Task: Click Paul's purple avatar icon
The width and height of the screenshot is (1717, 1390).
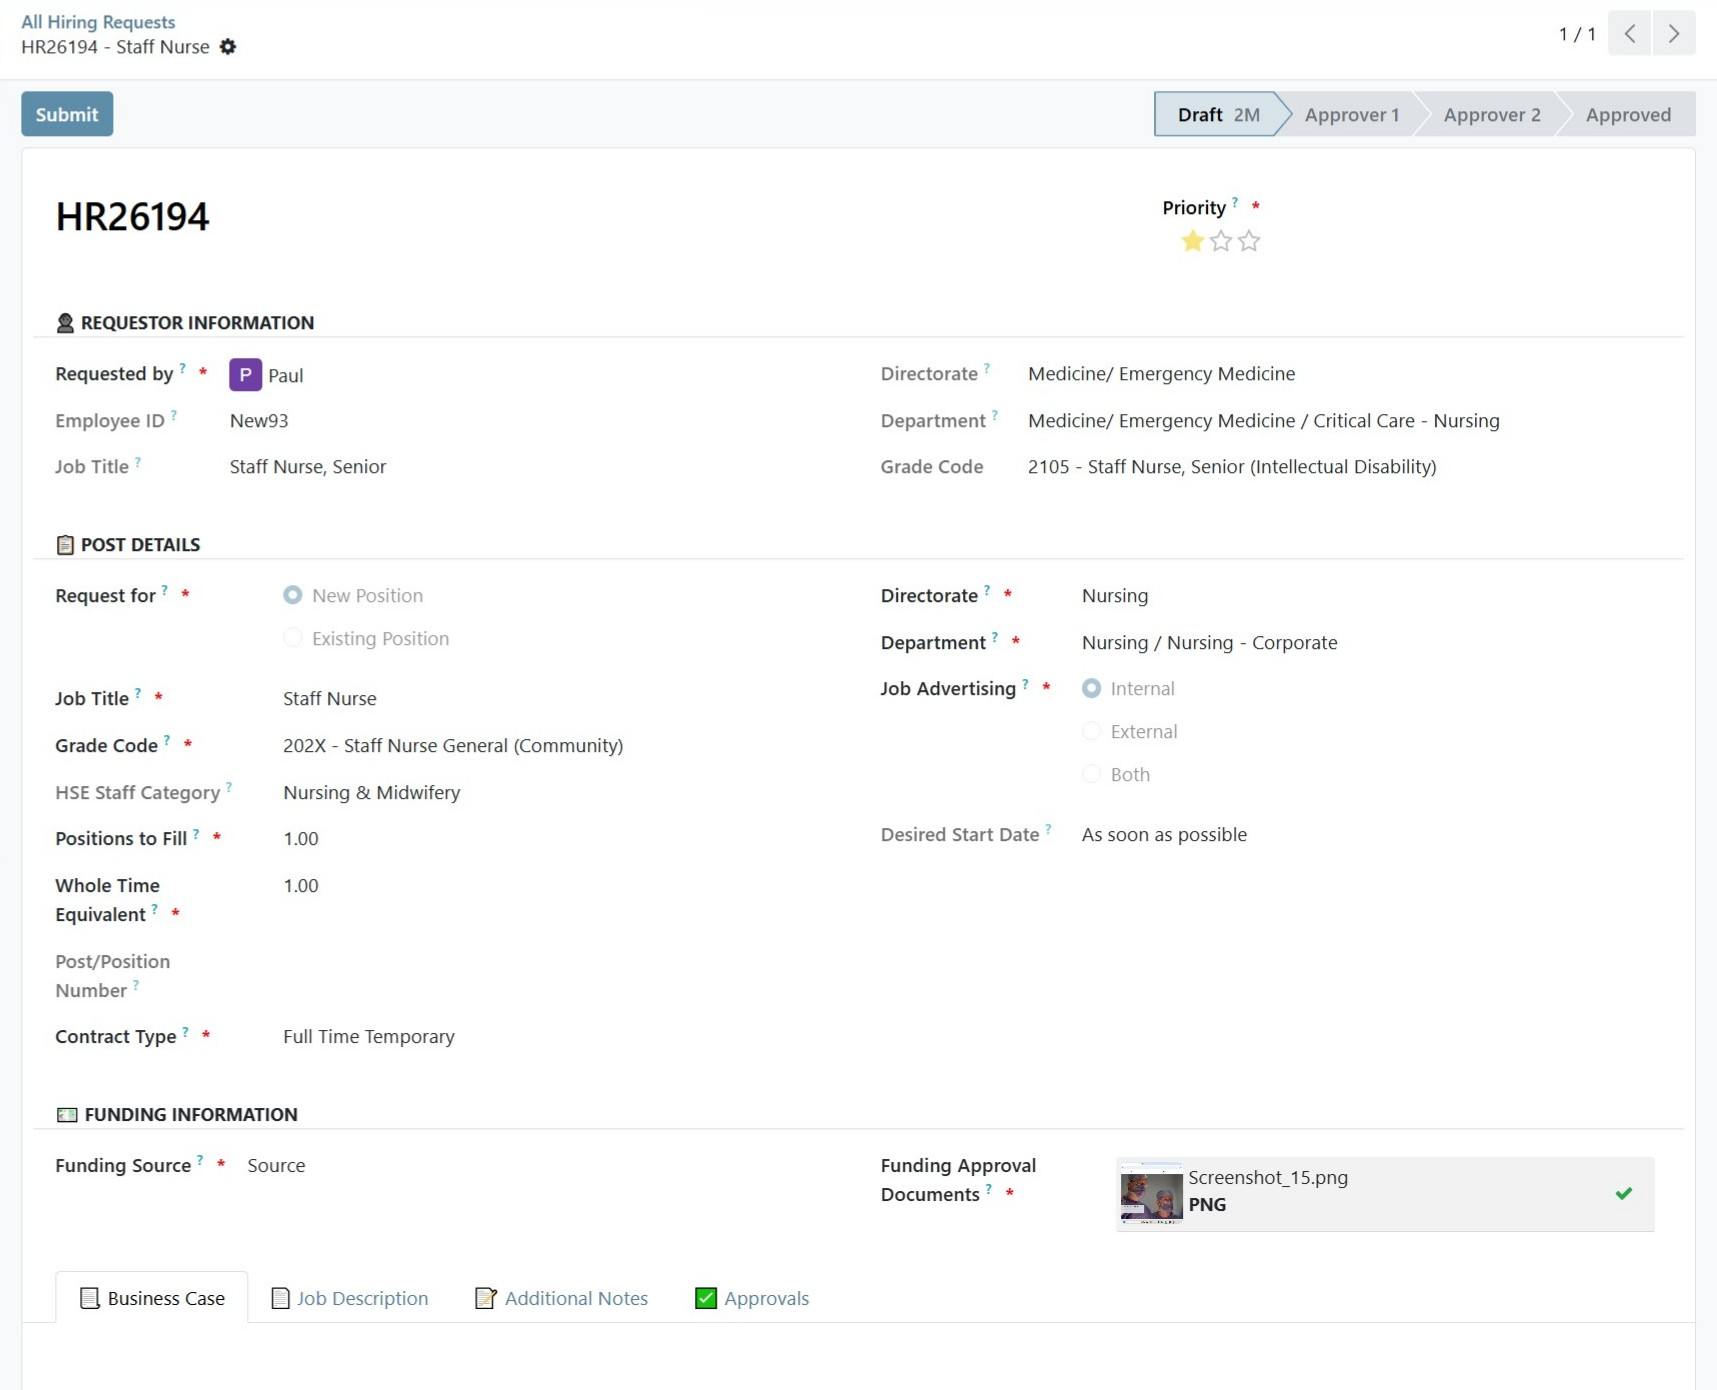Action: tap(245, 375)
